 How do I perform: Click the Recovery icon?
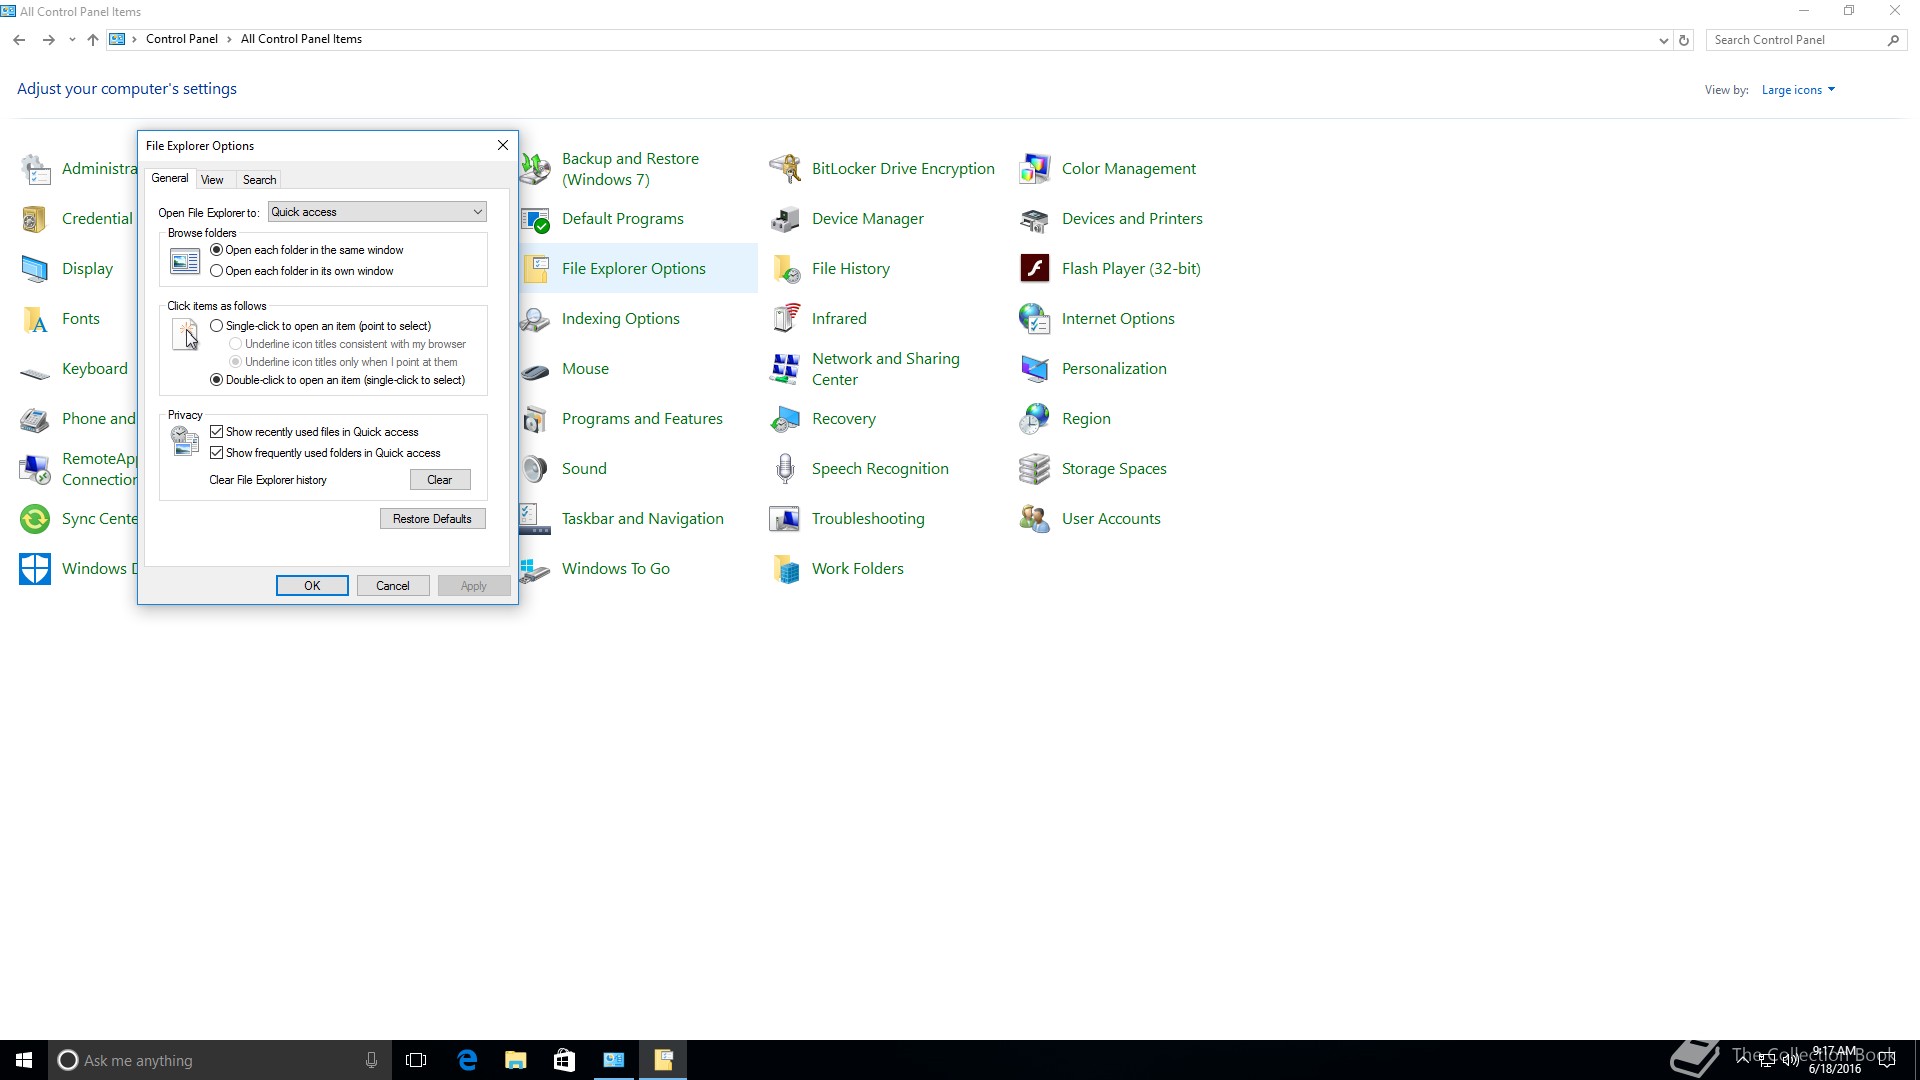point(785,419)
